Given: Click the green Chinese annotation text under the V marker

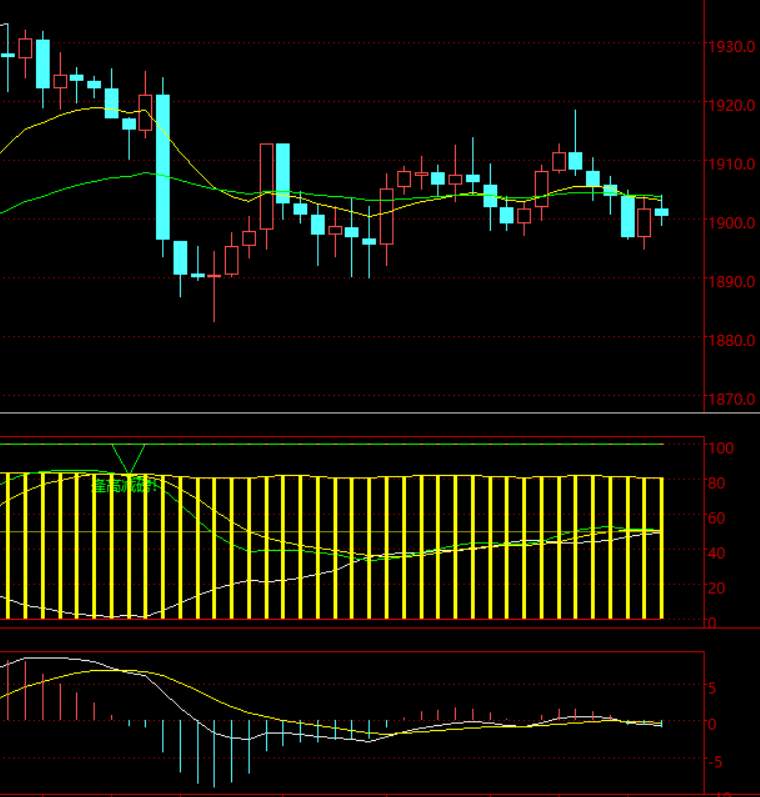Looking at the screenshot, I should tap(125, 487).
